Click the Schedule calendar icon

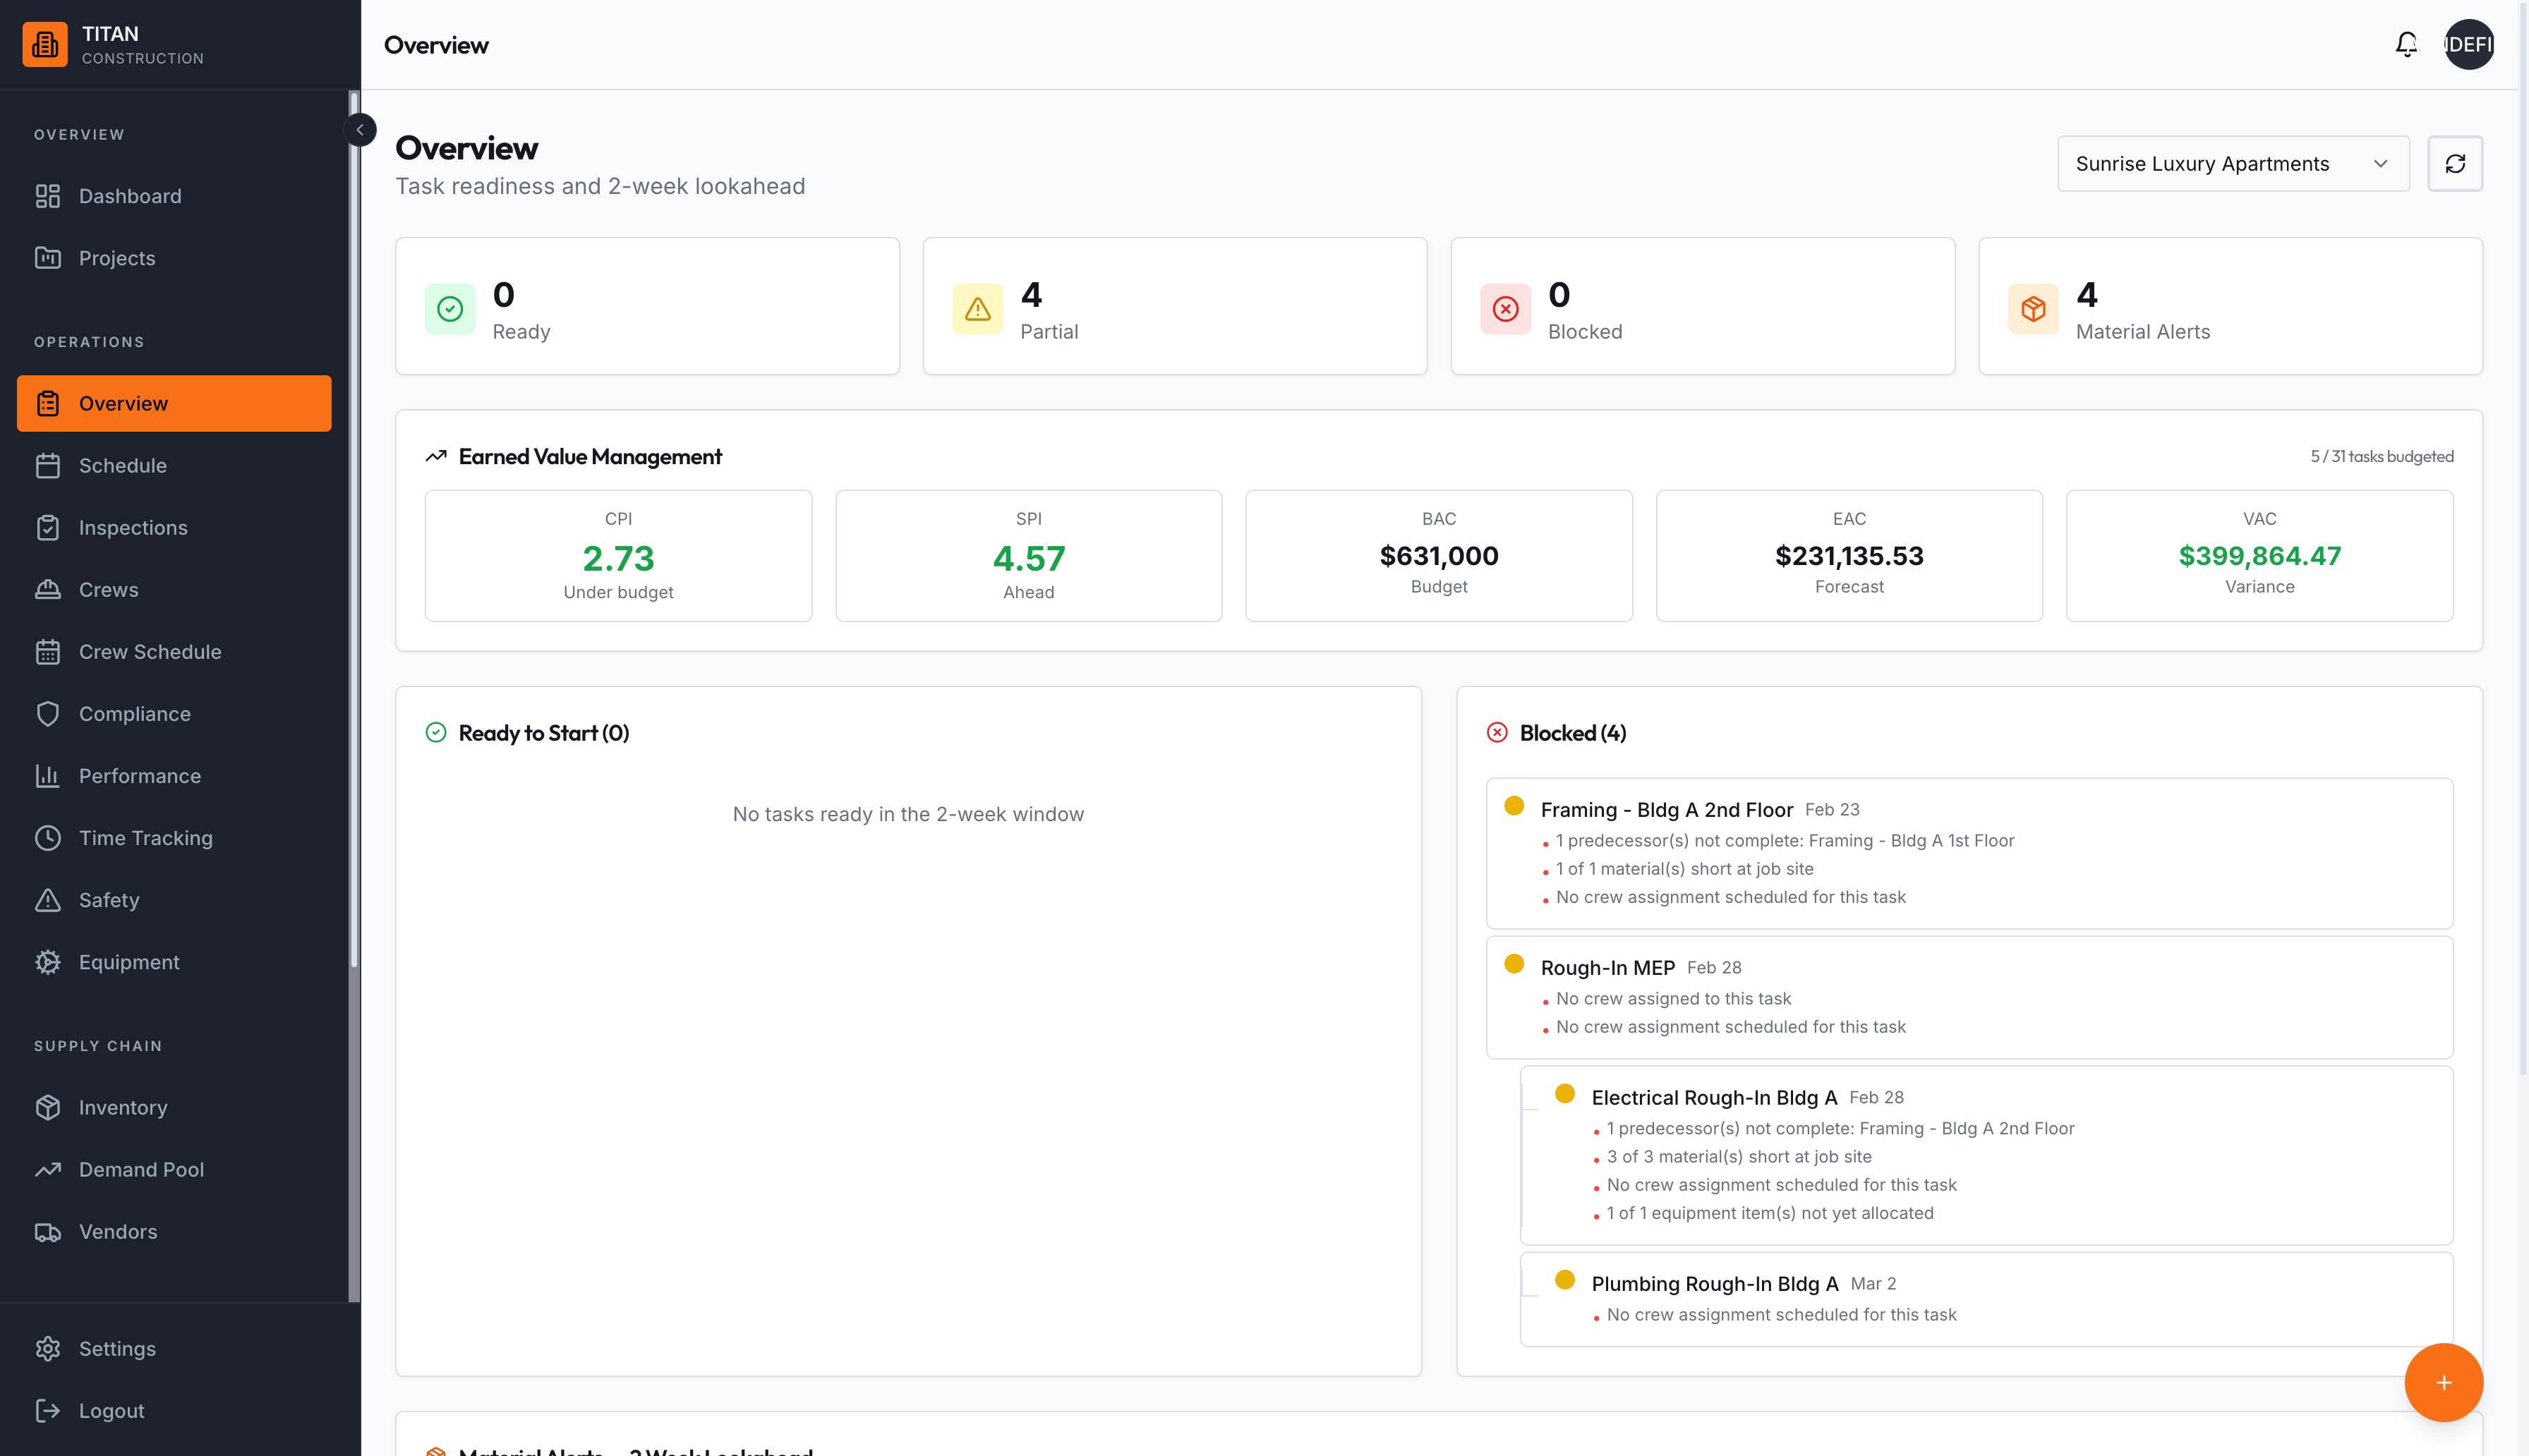[48, 465]
